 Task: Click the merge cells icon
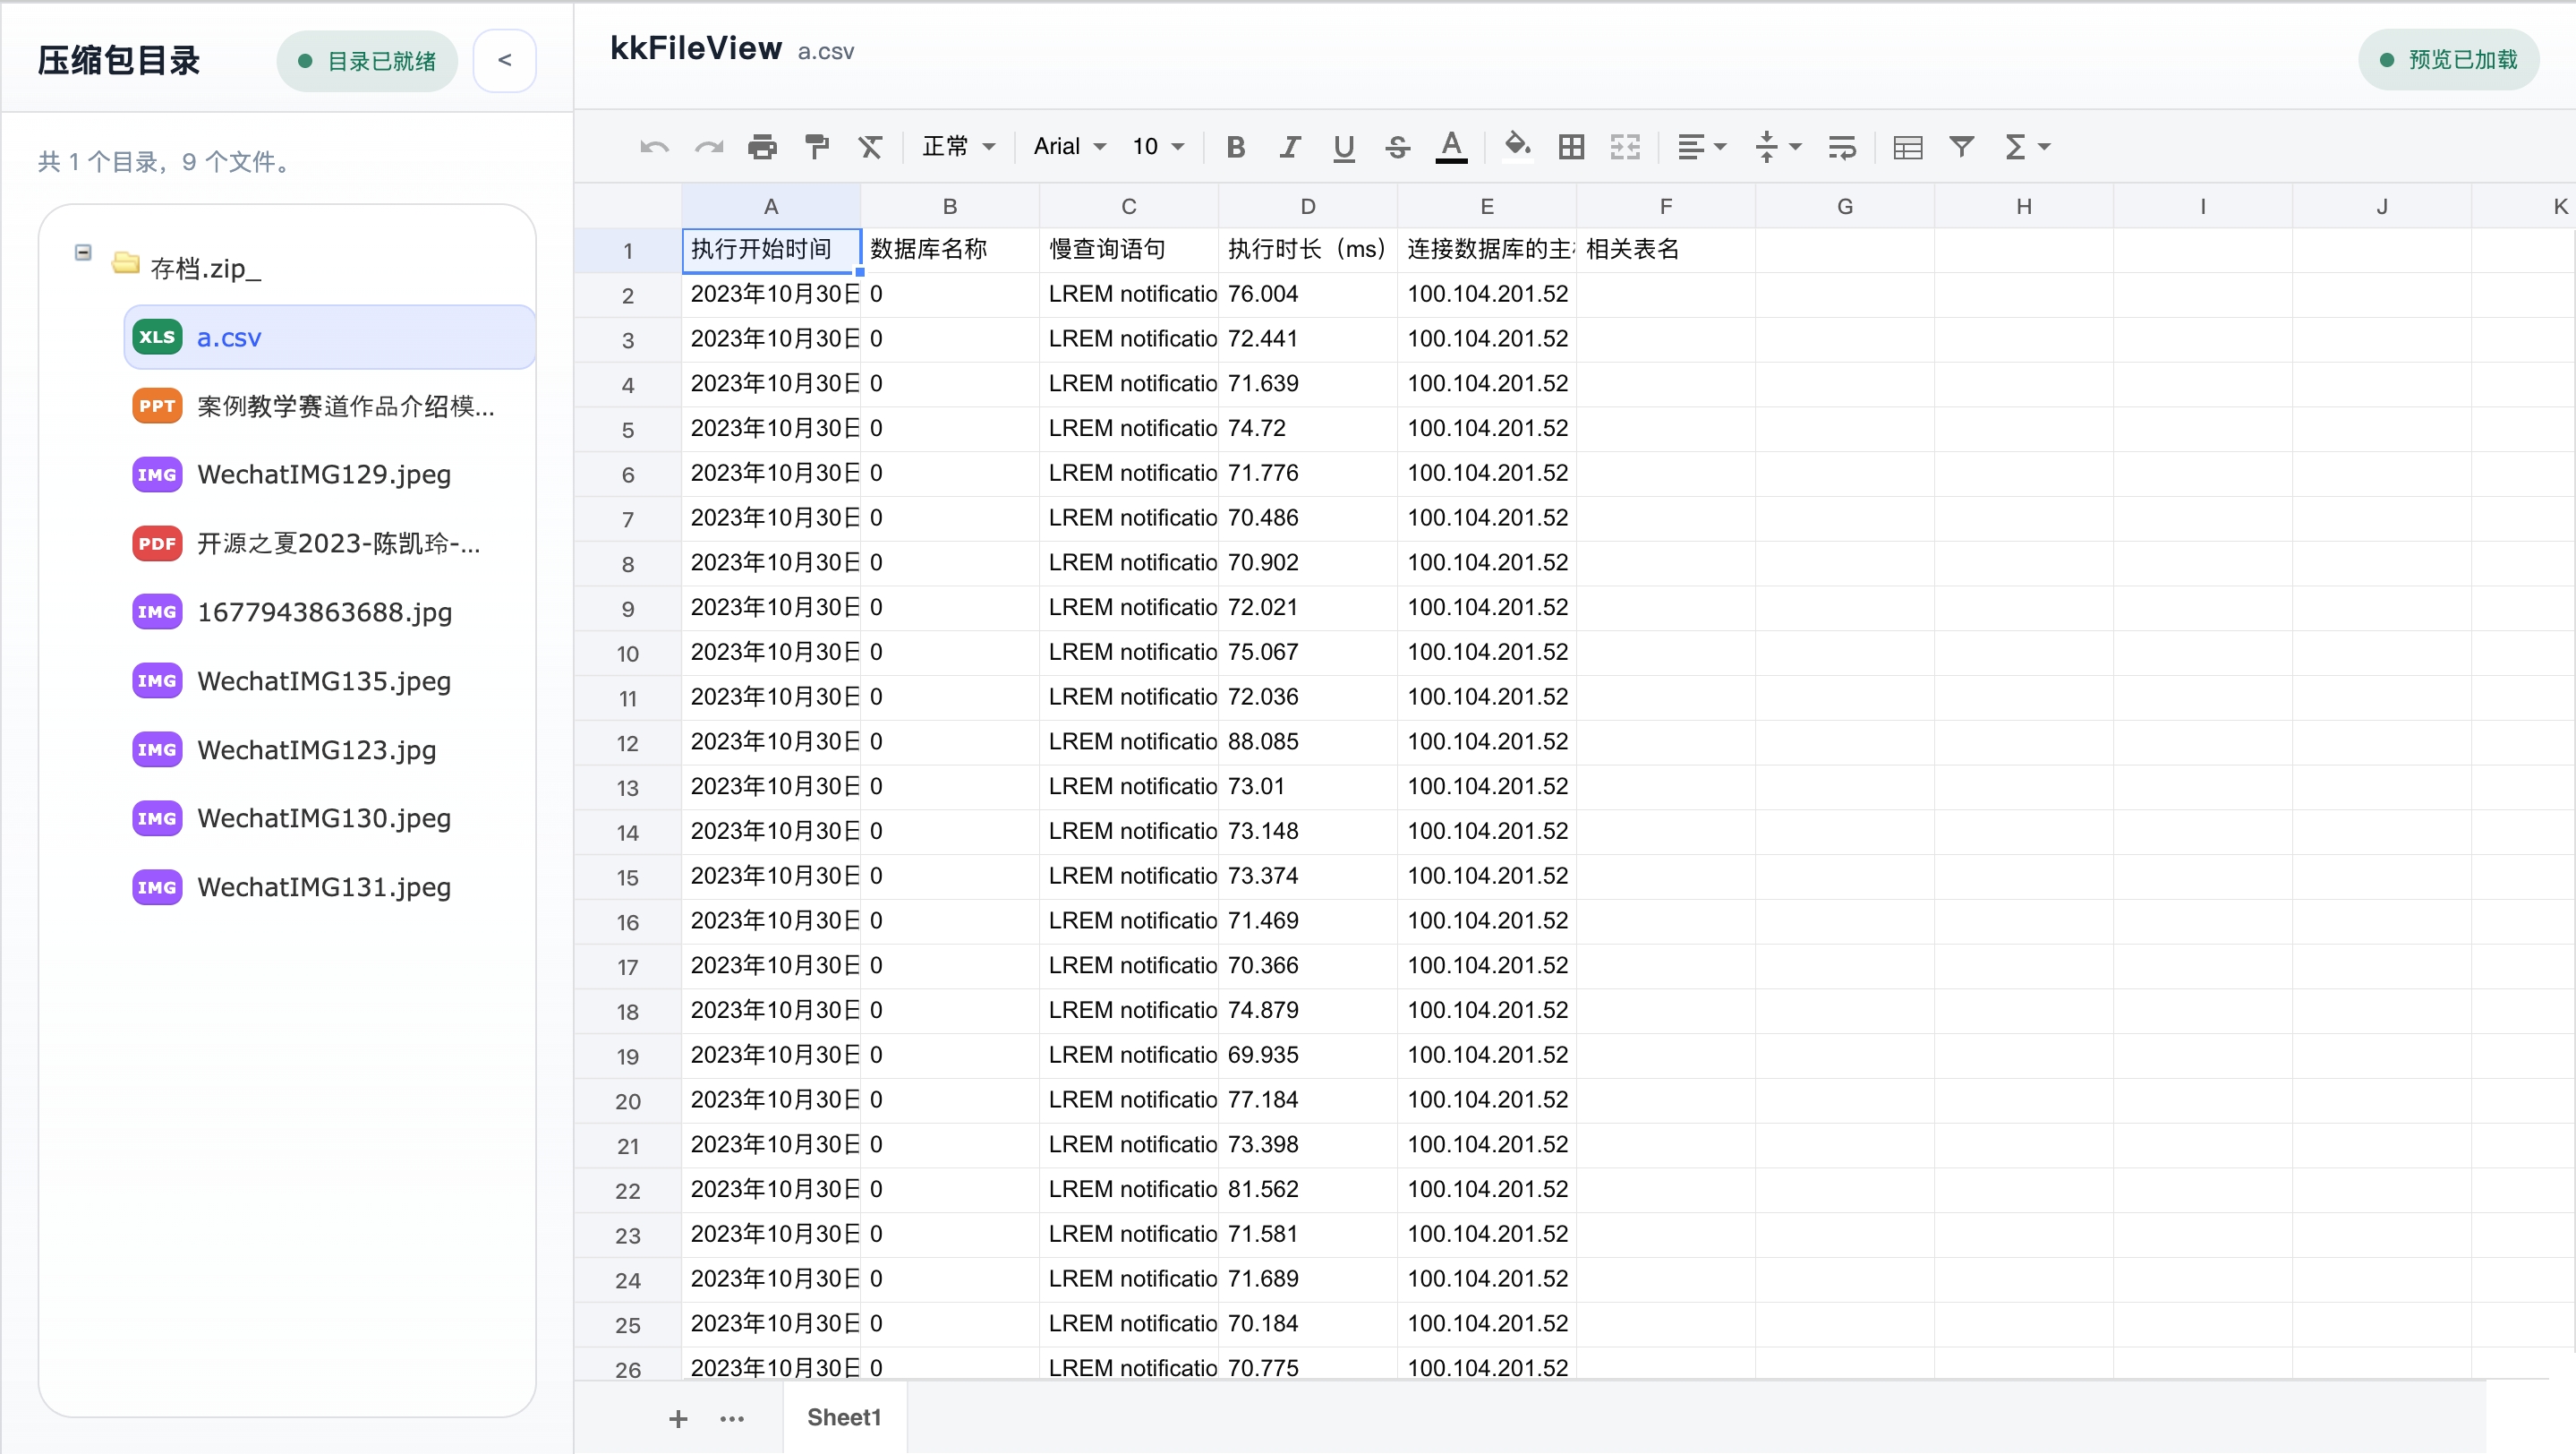[x=1625, y=147]
